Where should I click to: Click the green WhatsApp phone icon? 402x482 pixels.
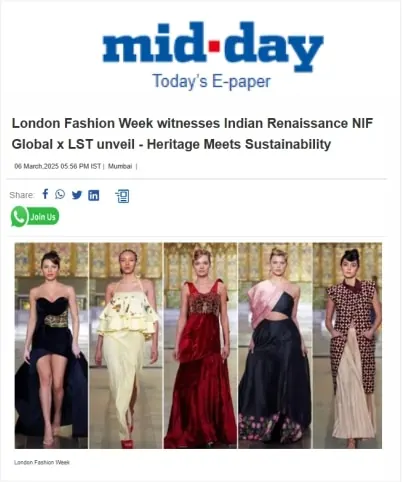click(19, 216)
